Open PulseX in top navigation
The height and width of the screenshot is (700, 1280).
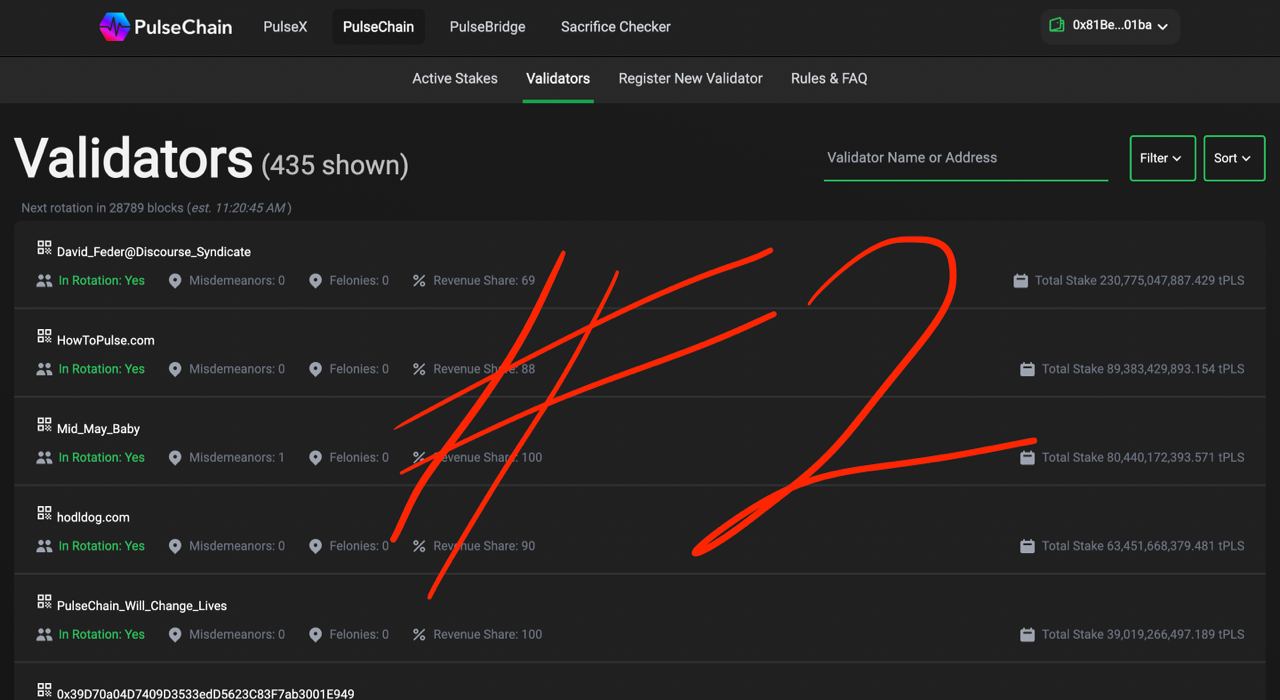285,27
